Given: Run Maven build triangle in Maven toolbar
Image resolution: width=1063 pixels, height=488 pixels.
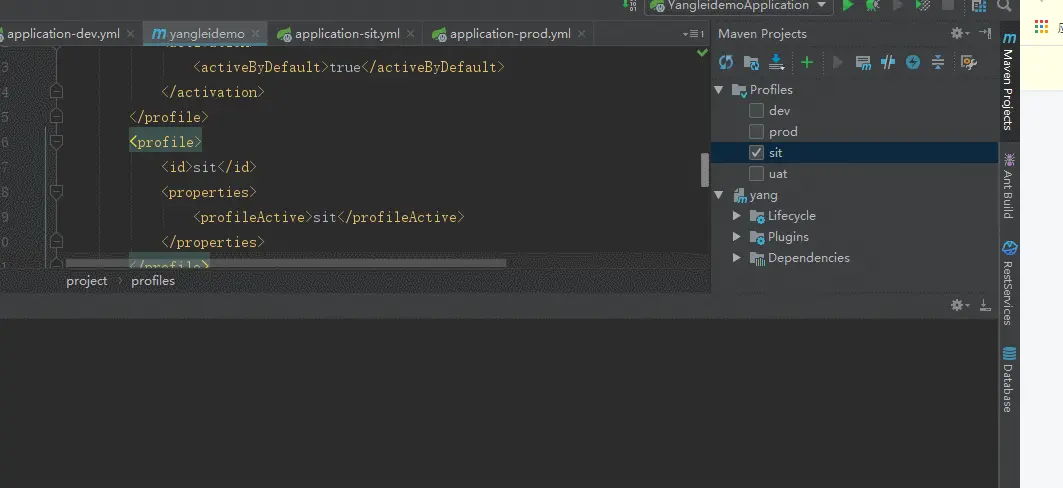Looking at the screenshot, I should click(838, 62).
